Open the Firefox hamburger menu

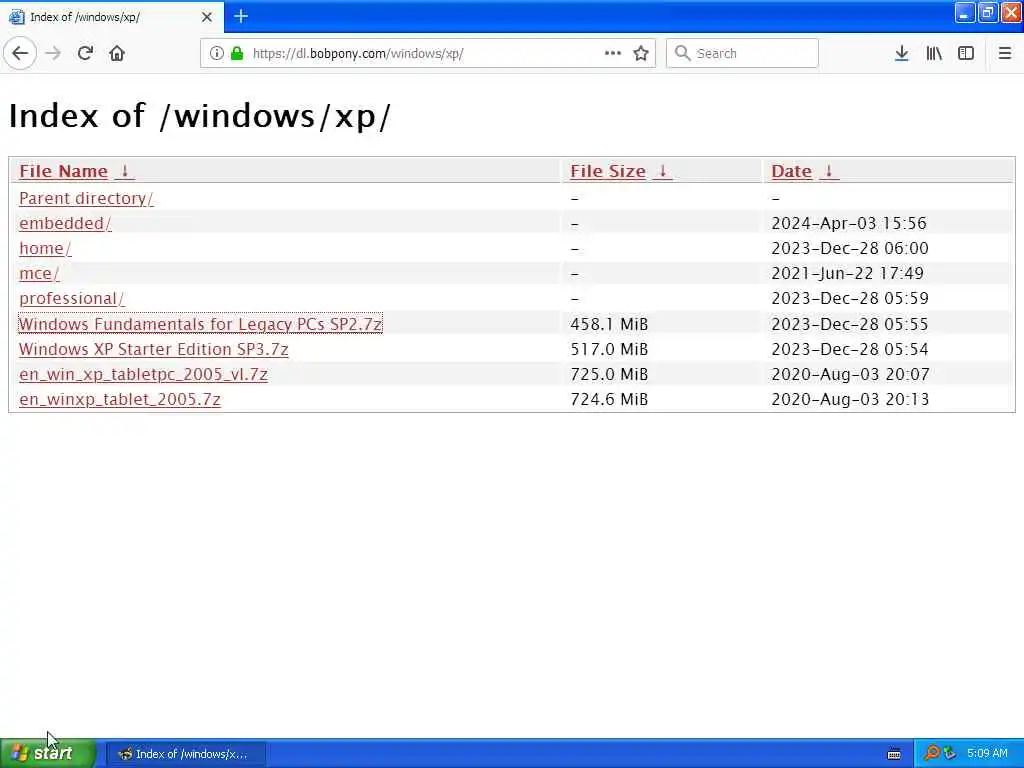tap(1005, 54)
